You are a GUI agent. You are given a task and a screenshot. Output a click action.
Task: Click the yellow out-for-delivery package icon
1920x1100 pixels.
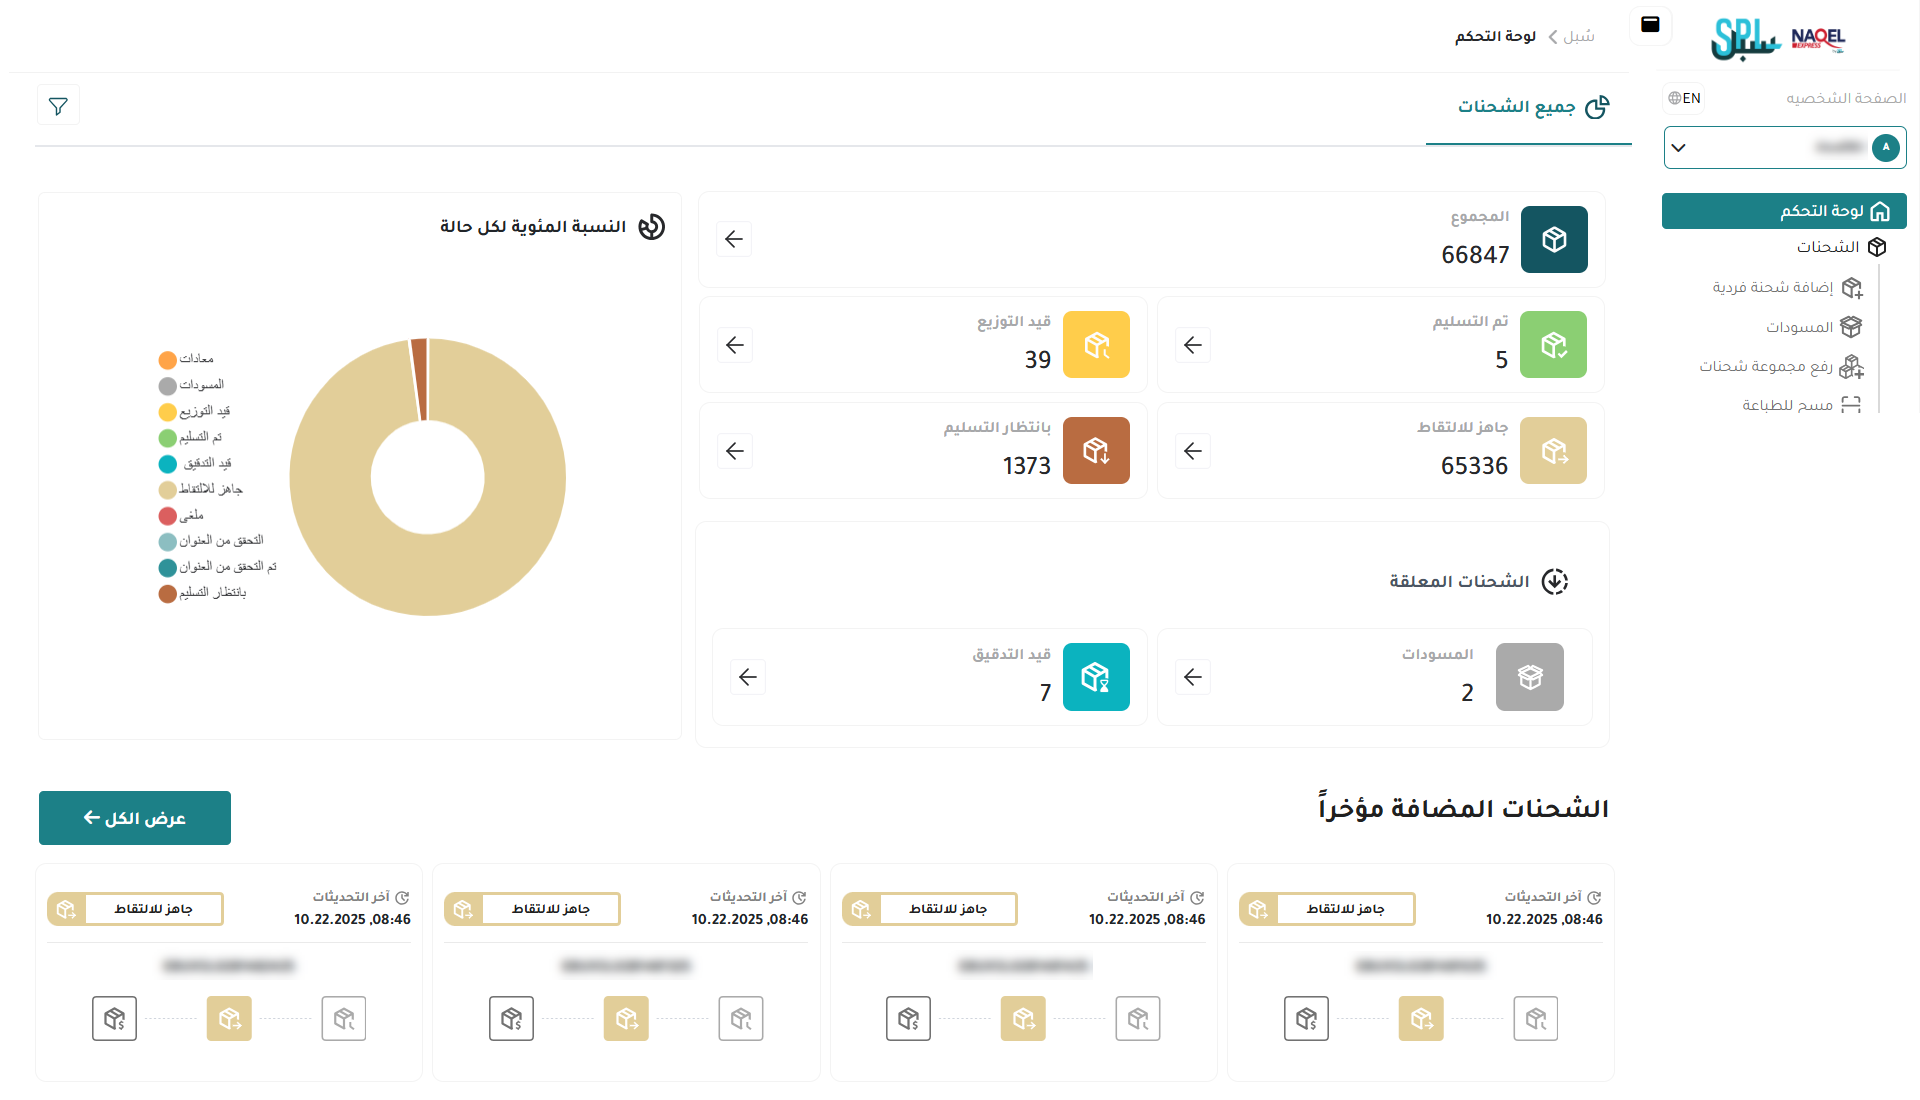[1096, 345]
